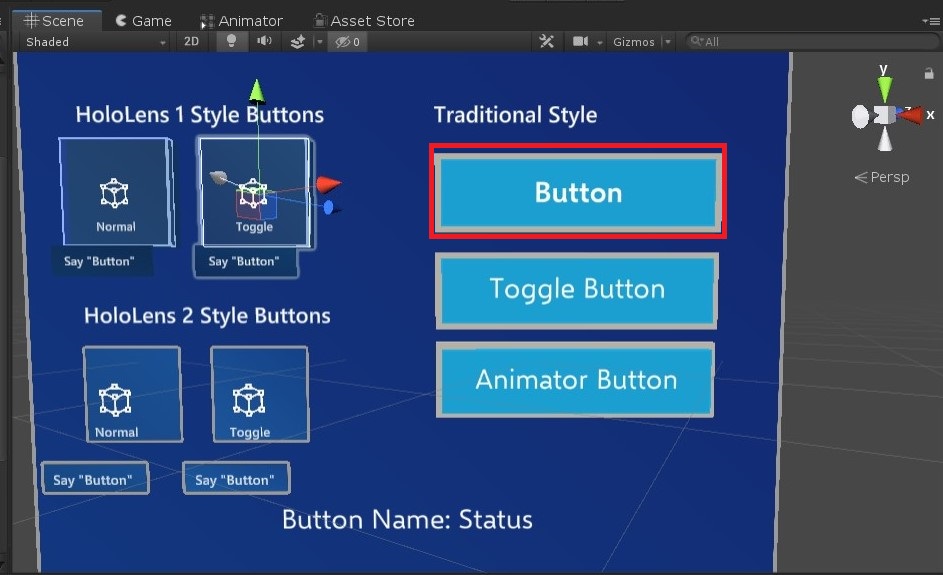Click Say "Button" label under HoloLens 1 Toggle

pyautogui.click(x=244, y=262)
